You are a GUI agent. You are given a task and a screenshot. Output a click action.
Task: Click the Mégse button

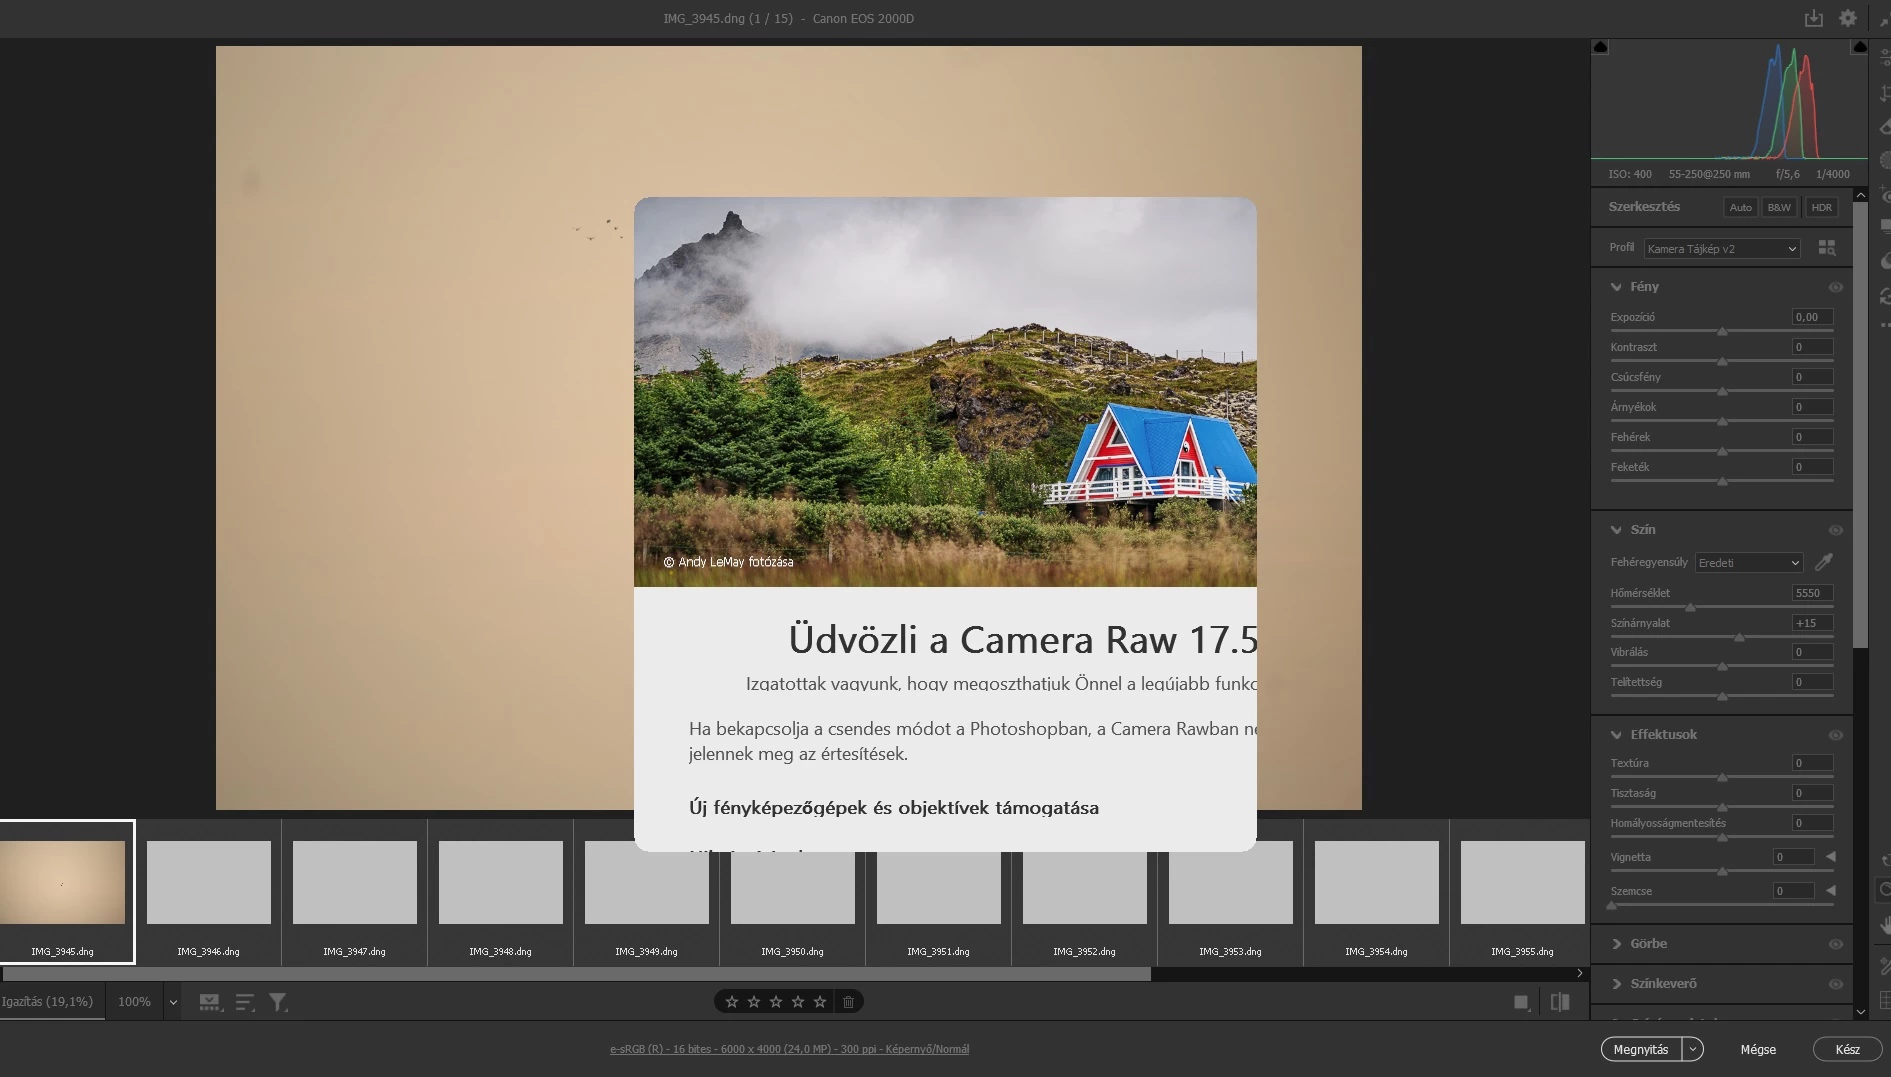click(1758, 1049)
